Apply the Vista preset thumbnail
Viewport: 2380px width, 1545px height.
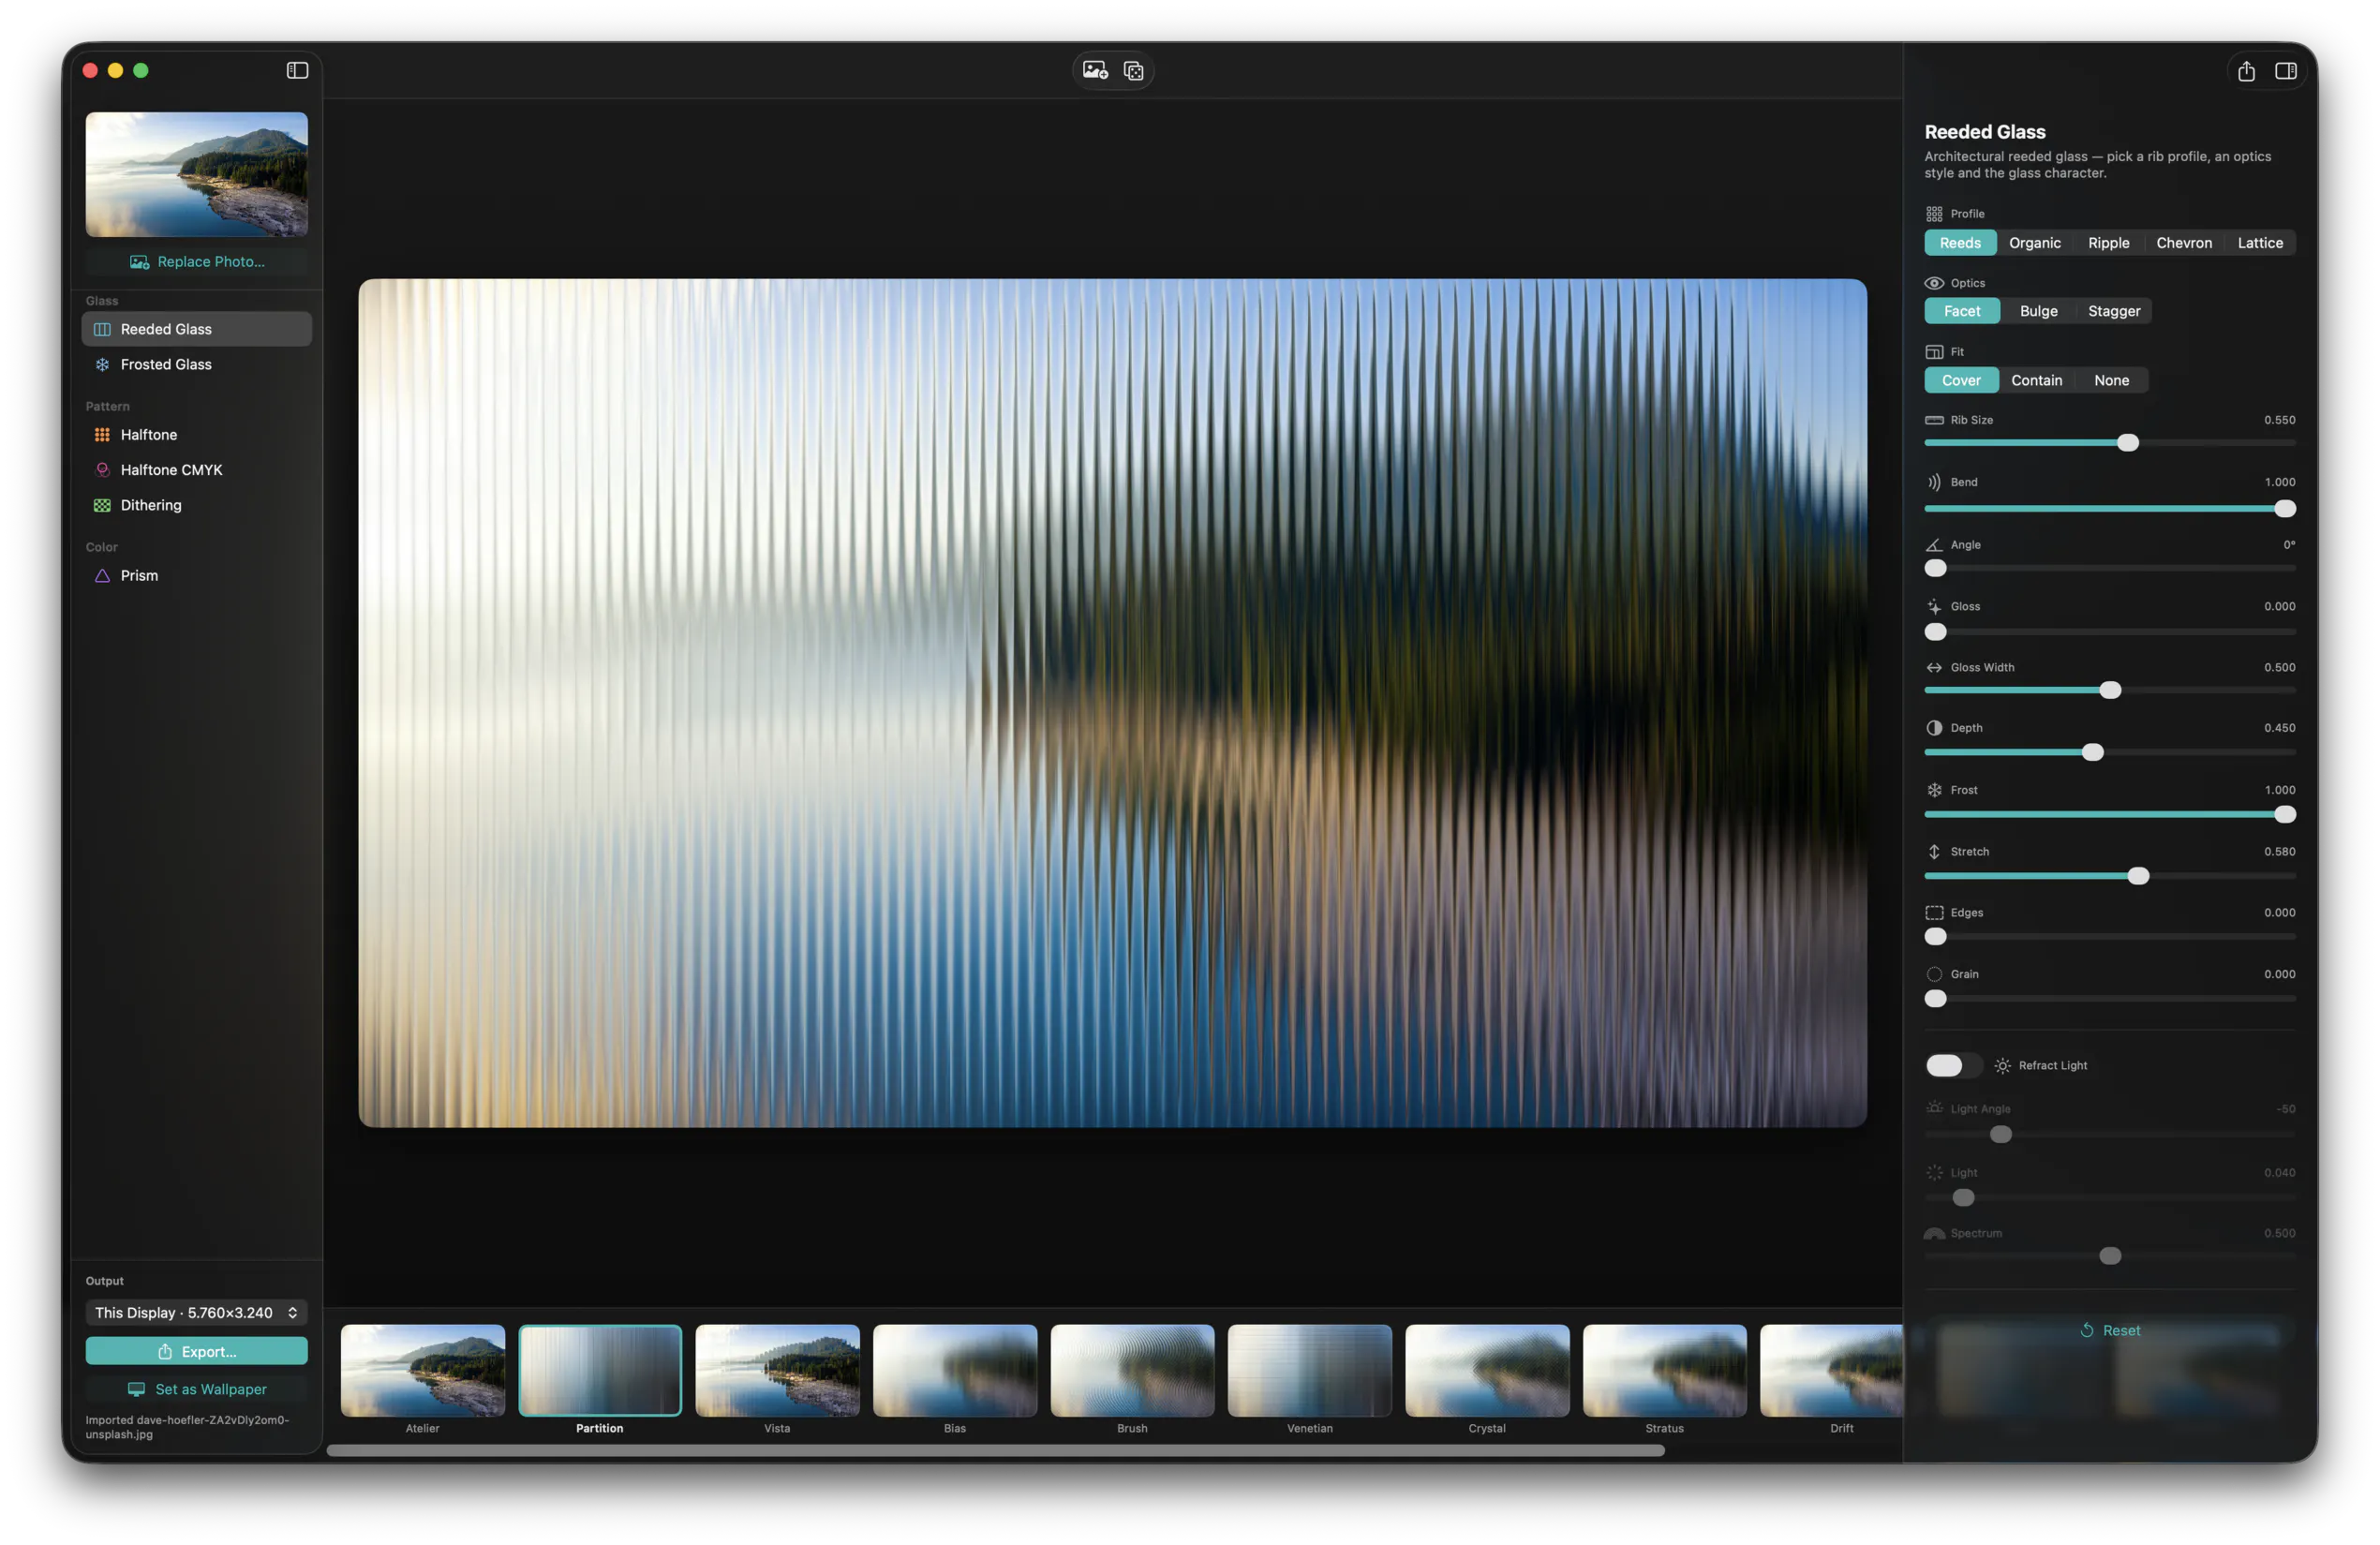click(777, 1371)
